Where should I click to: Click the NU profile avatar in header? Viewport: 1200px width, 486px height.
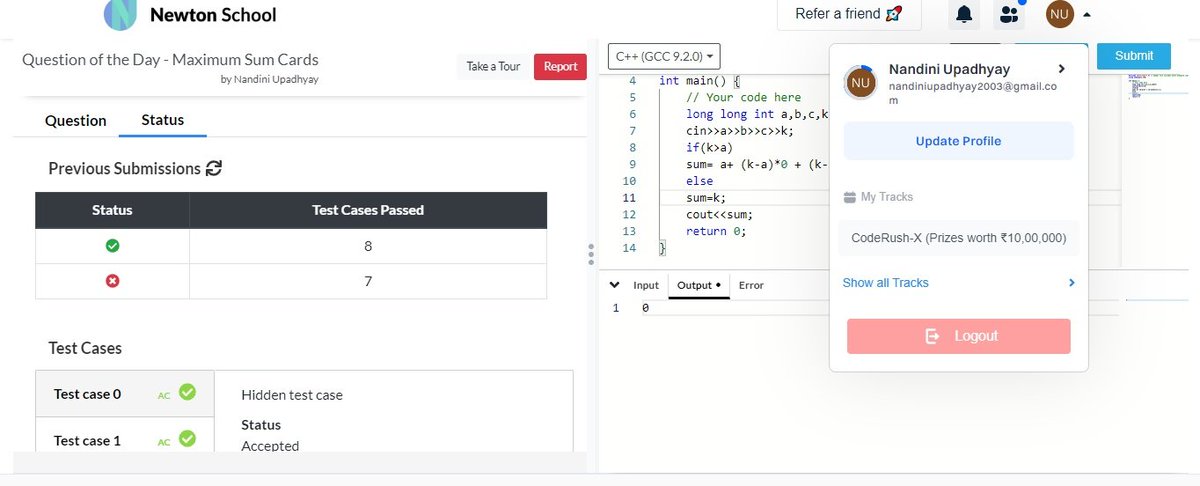1060,14
